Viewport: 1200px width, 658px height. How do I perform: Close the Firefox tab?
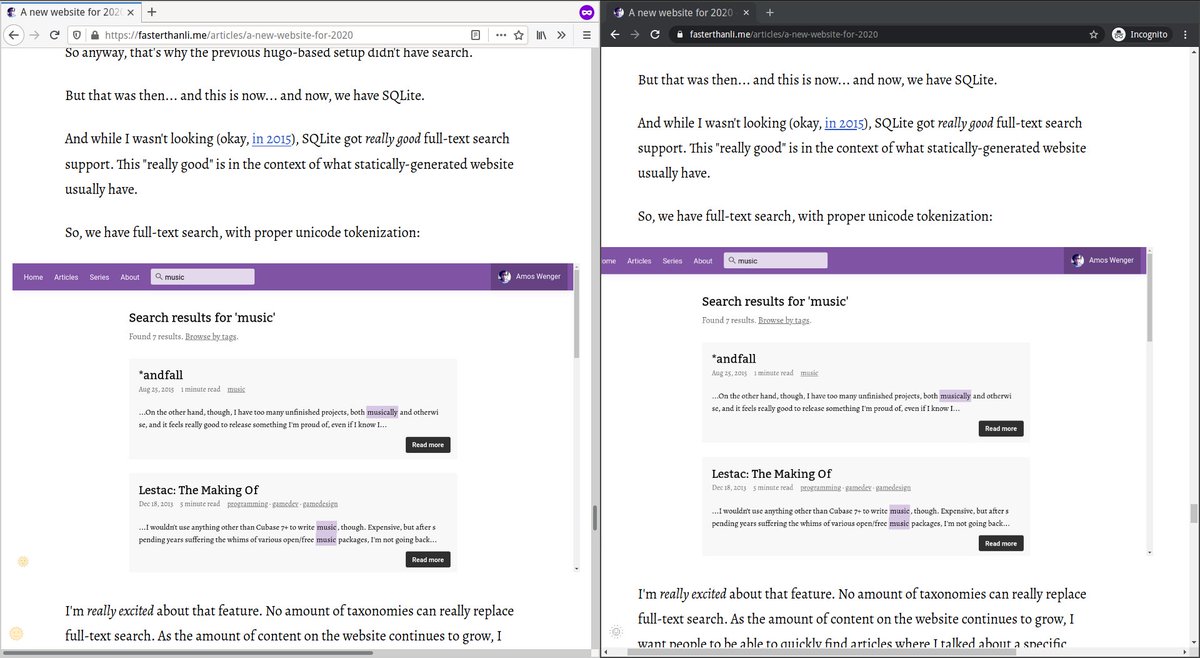pyautogui.click(x=131, y=12)
